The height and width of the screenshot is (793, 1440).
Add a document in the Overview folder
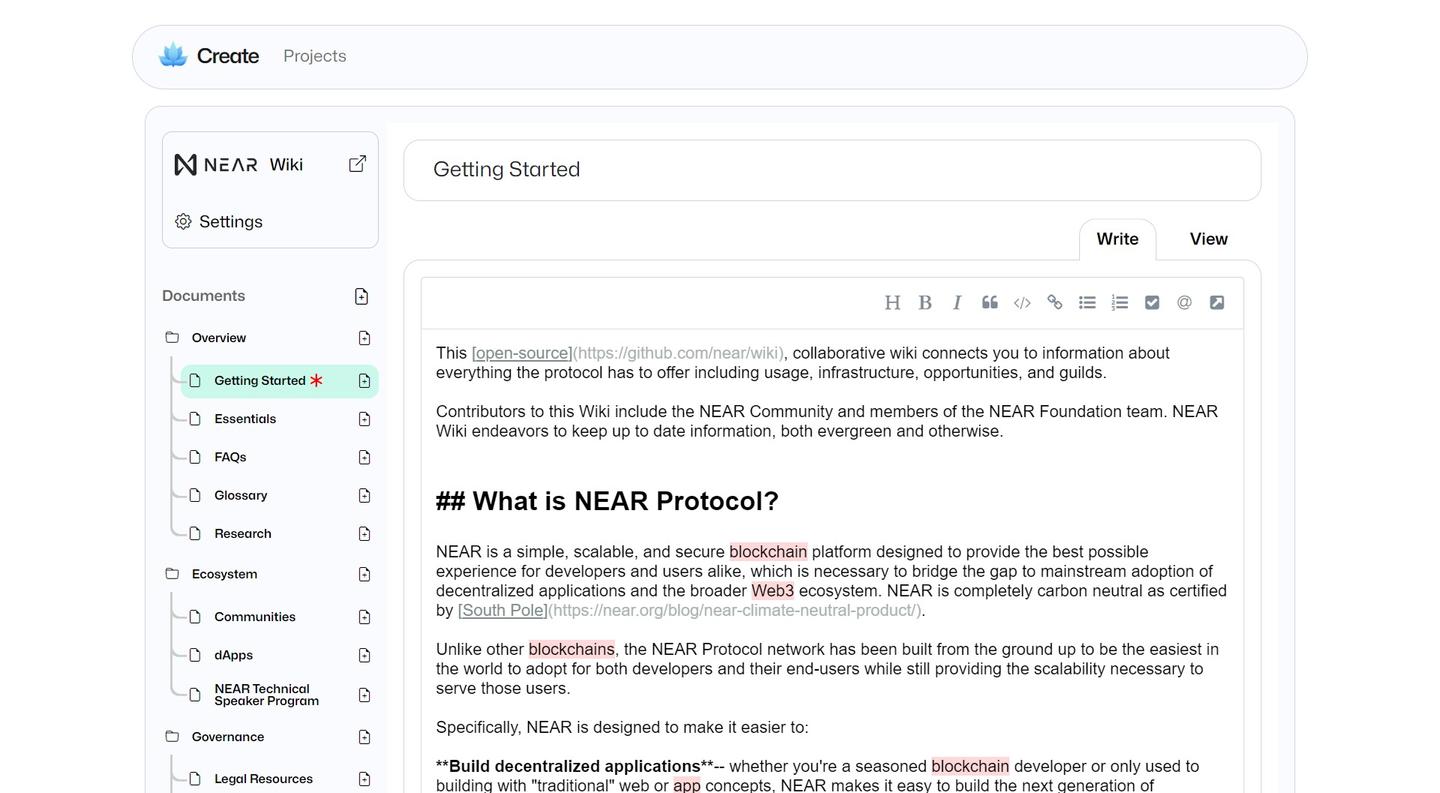coord(364,338)
